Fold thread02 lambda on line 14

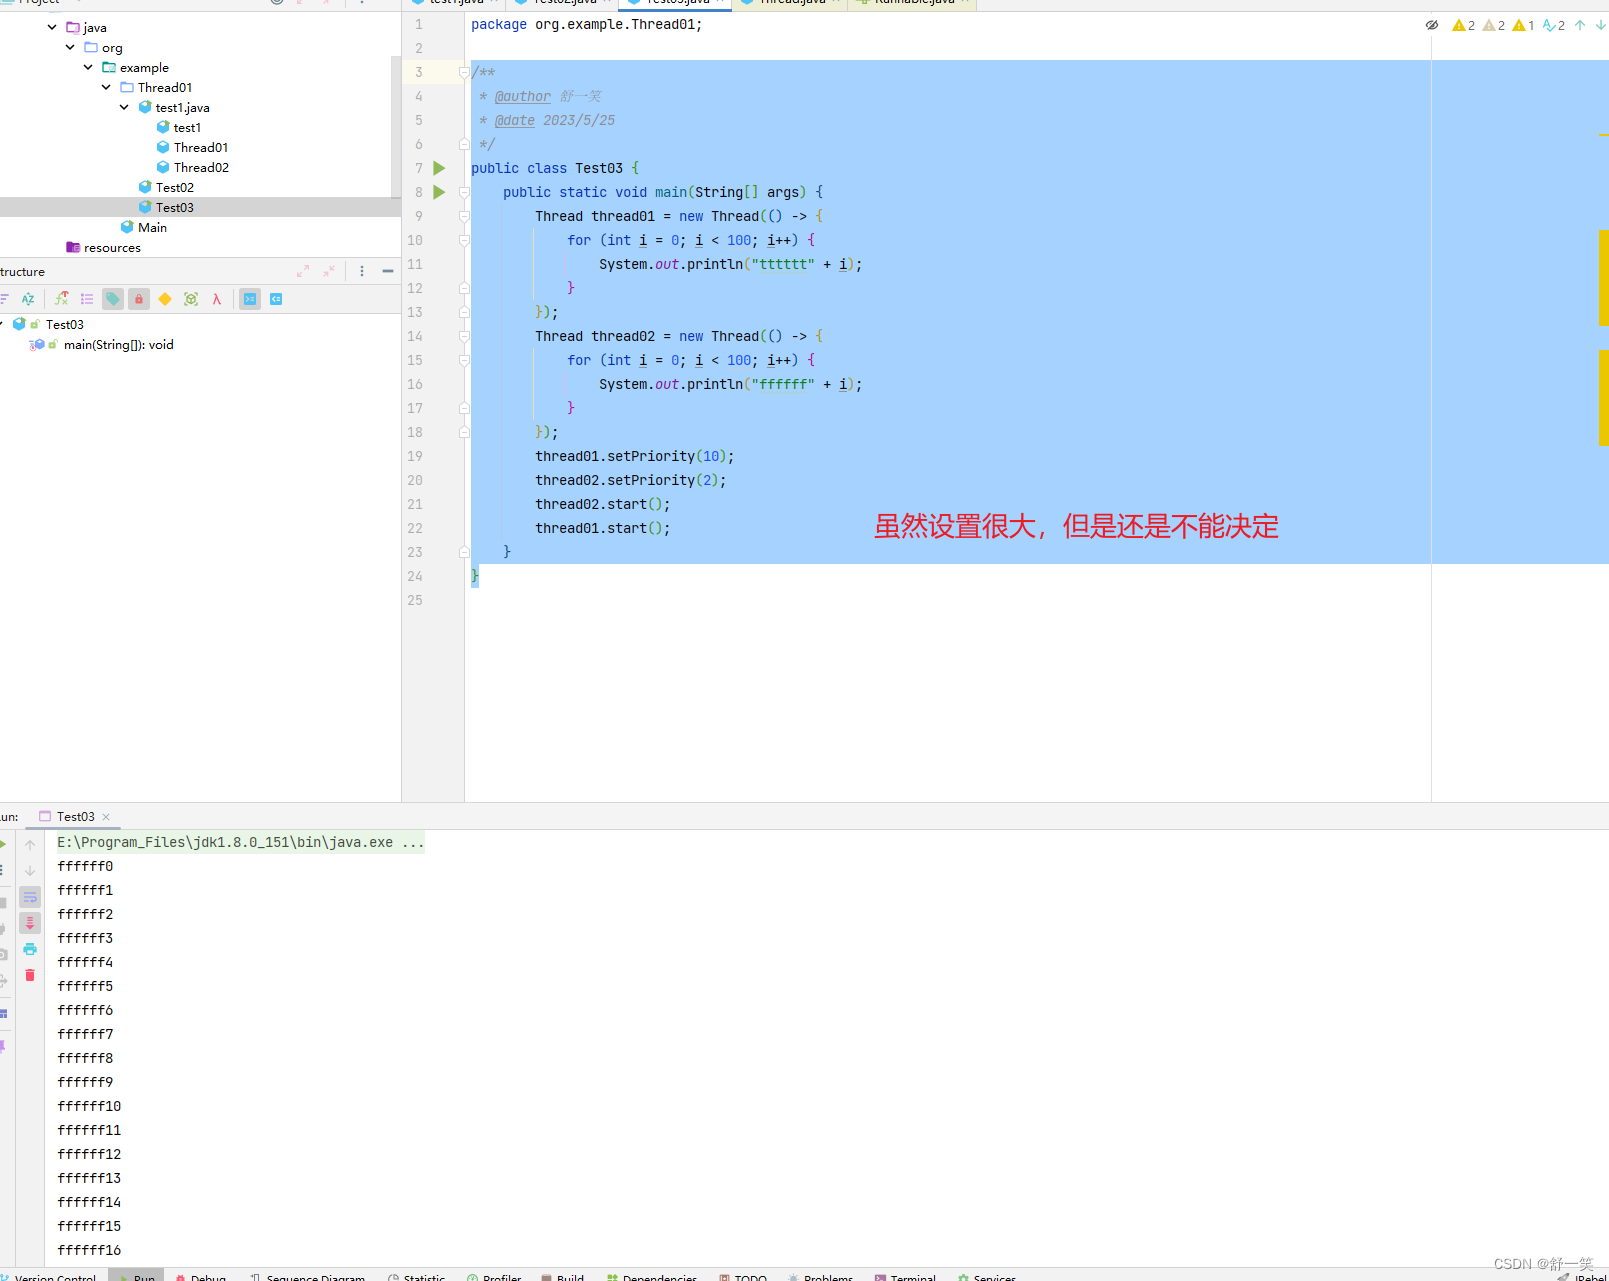[464, 336]
